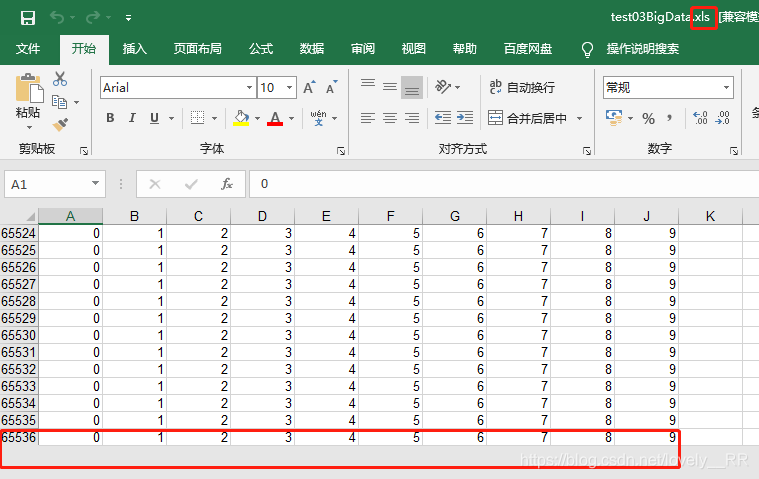Open the font size 10 dropdown

[x=289, y=88]
